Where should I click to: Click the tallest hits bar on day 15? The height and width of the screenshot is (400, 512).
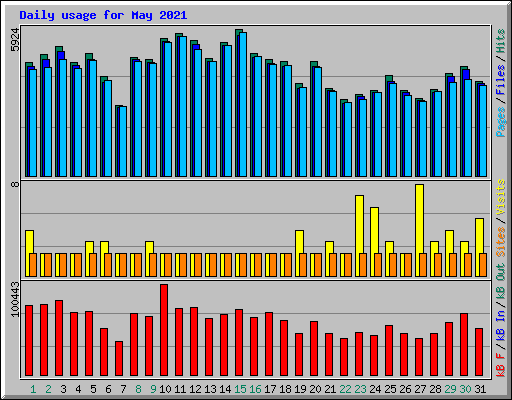point(237,103)
